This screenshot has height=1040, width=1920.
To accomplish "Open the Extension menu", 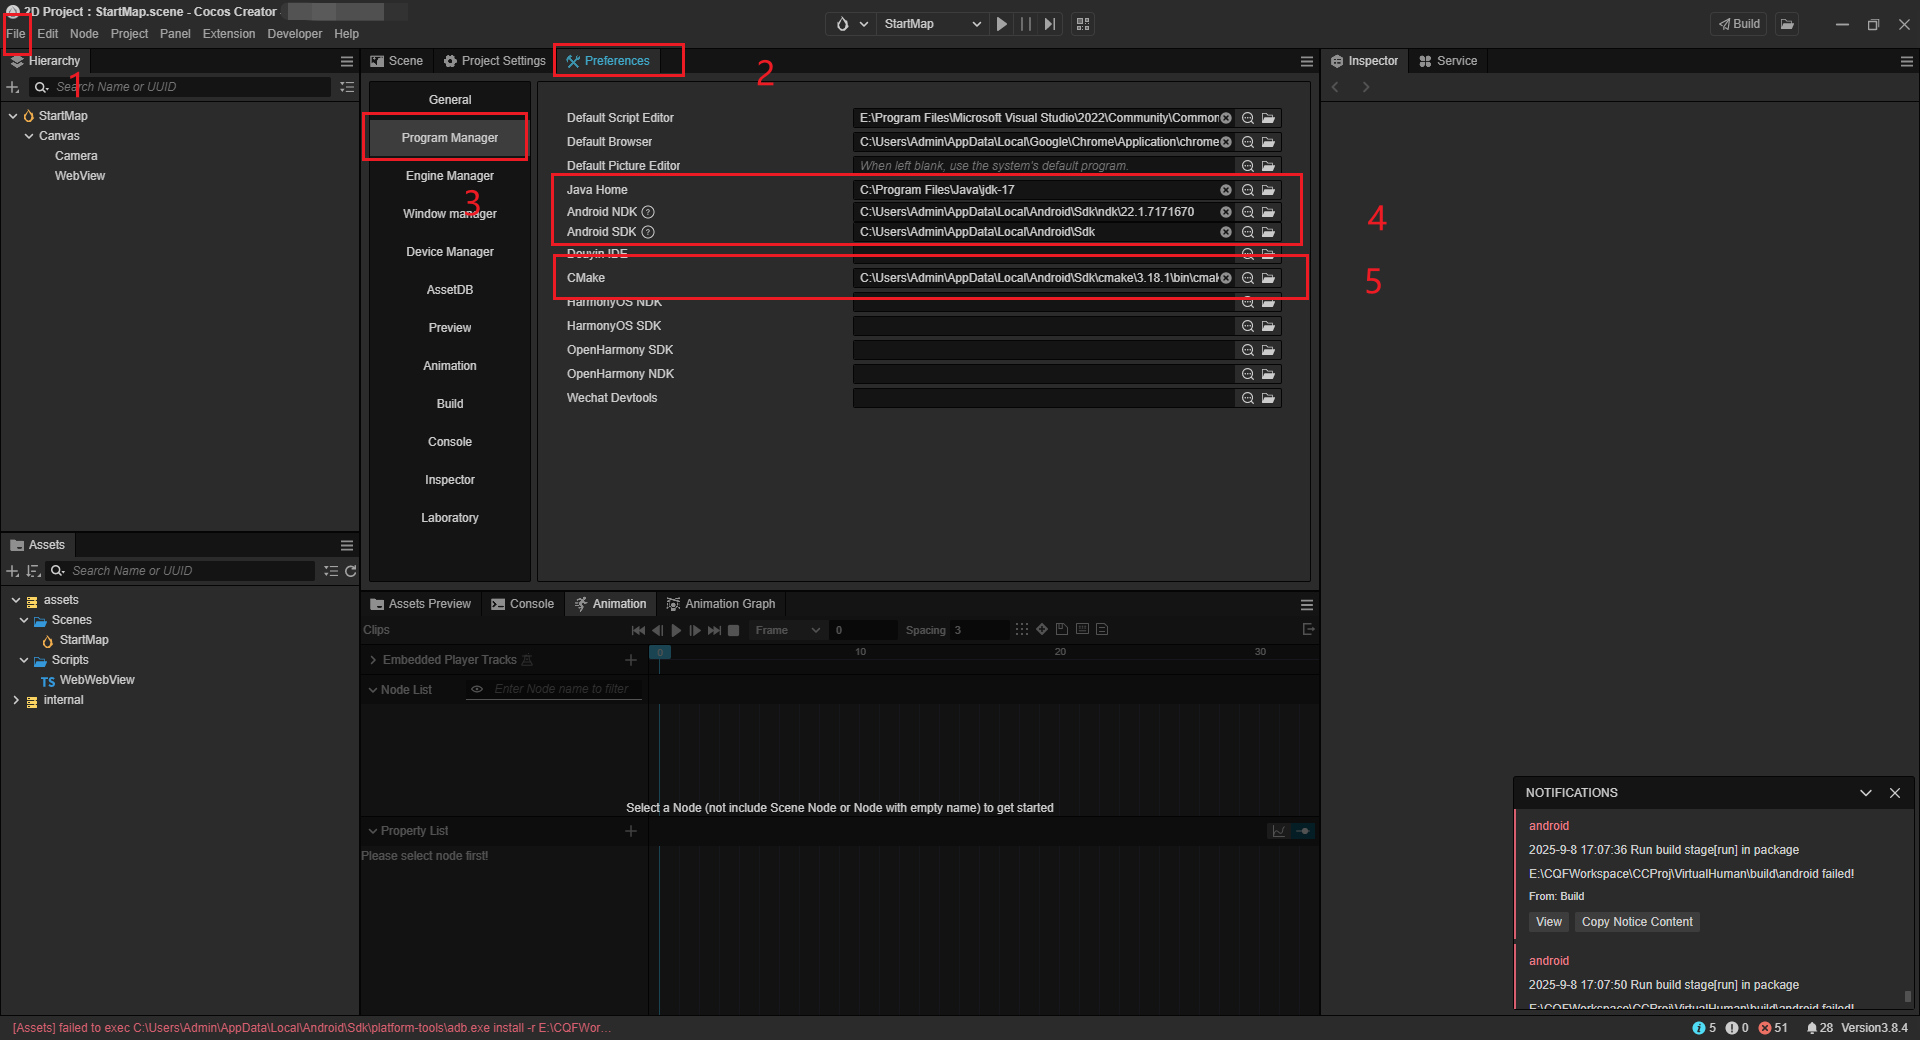I will pos(229,34).
